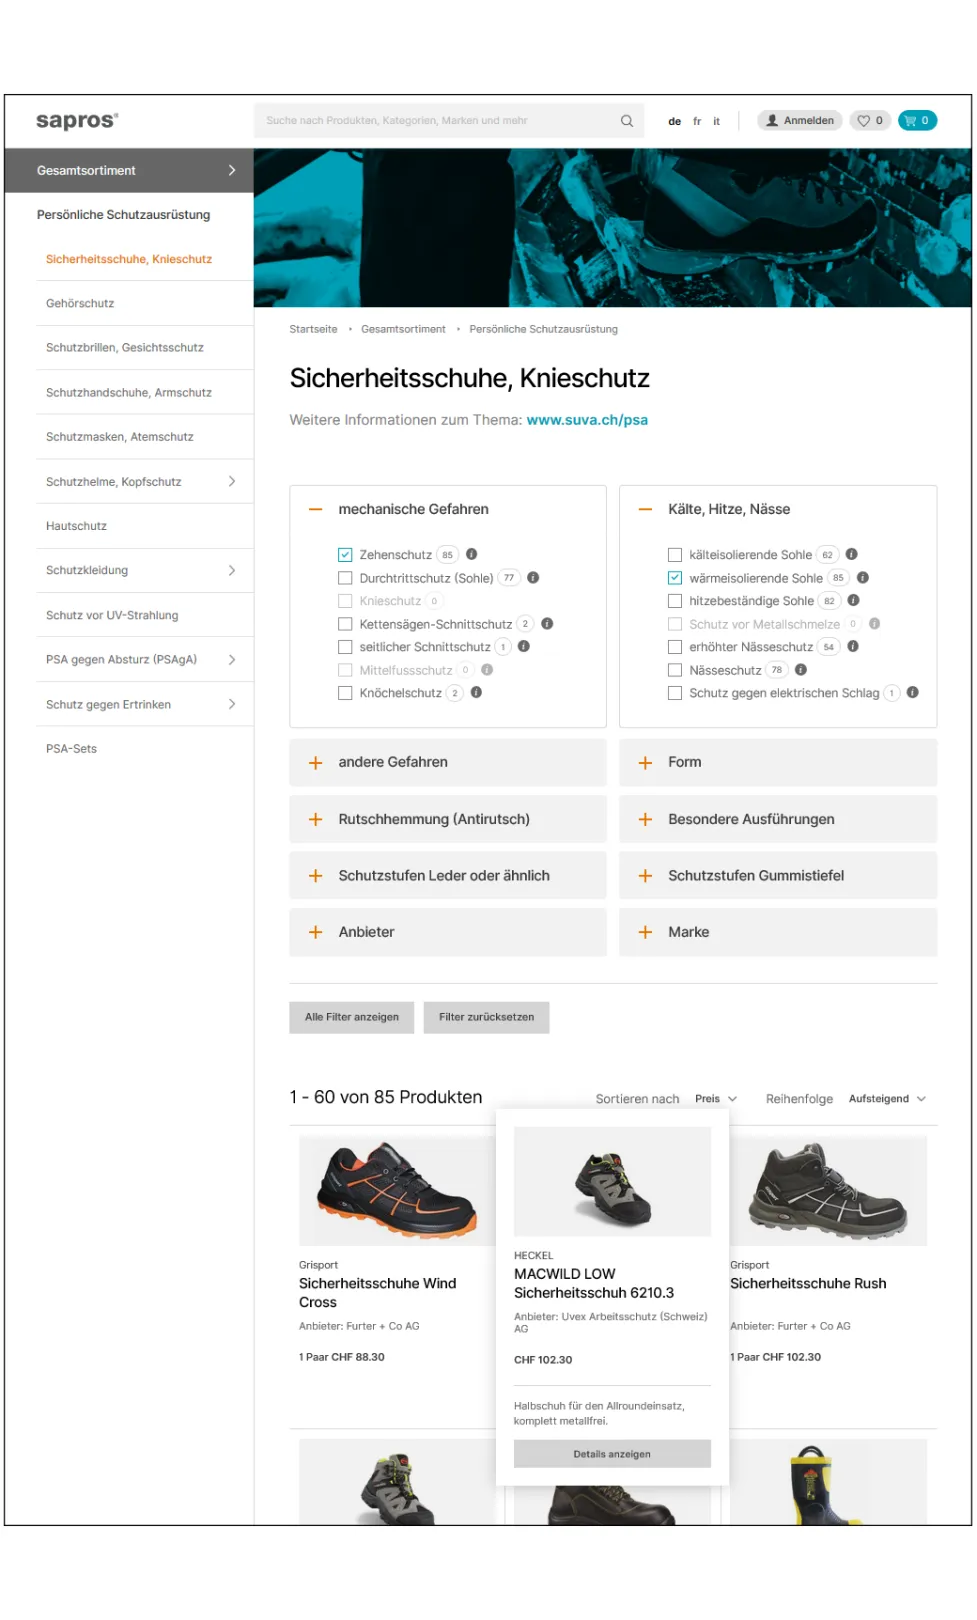The image size is (977, 1620).
Task: Check the Durchtrittschutz (Sohle) filter
Action: point(345,578)
